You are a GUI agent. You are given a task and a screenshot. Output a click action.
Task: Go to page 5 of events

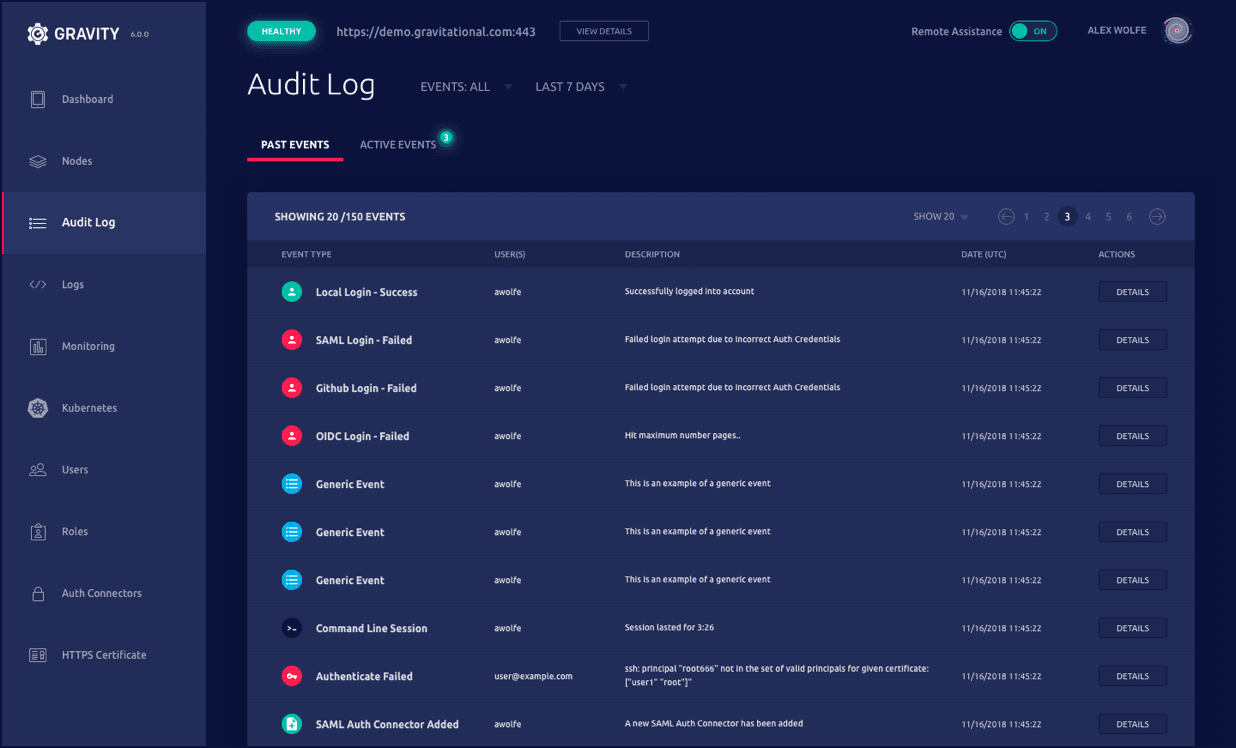point(1108,216)
